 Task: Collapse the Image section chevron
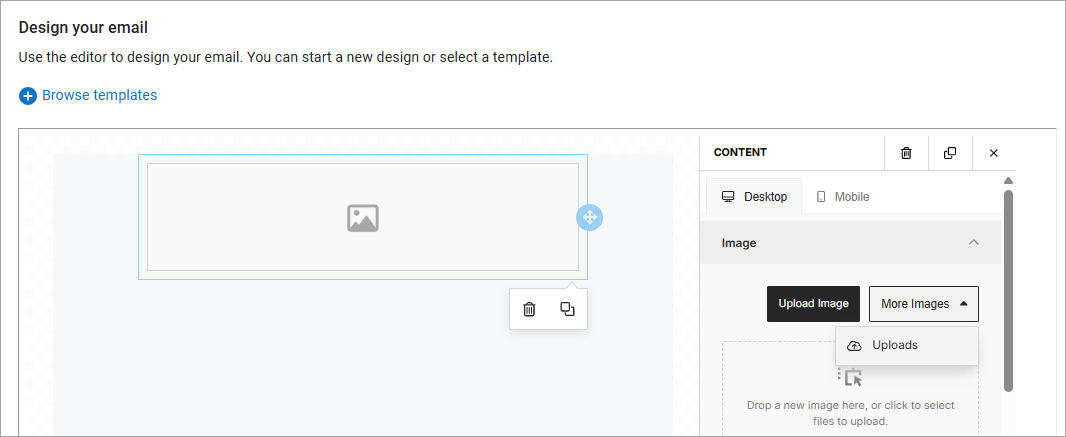(973, 243)
